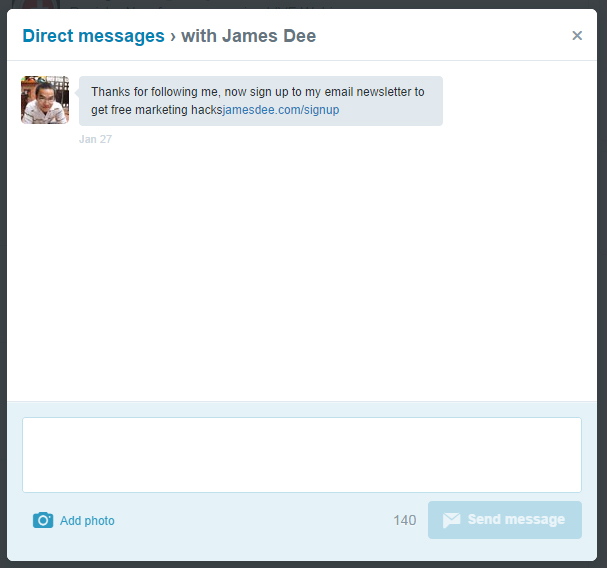Open James Dee's profile picture

pyautogui.click(x=45, y=100)
